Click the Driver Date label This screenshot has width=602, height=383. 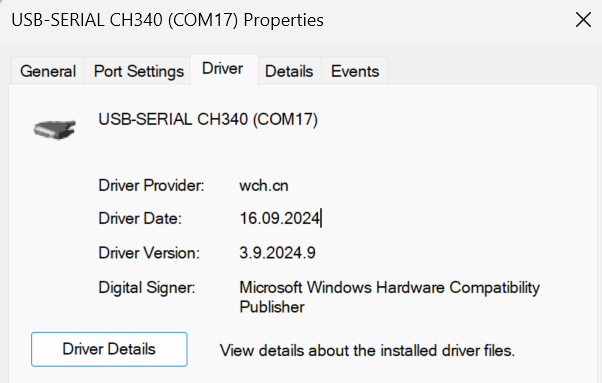140,218
